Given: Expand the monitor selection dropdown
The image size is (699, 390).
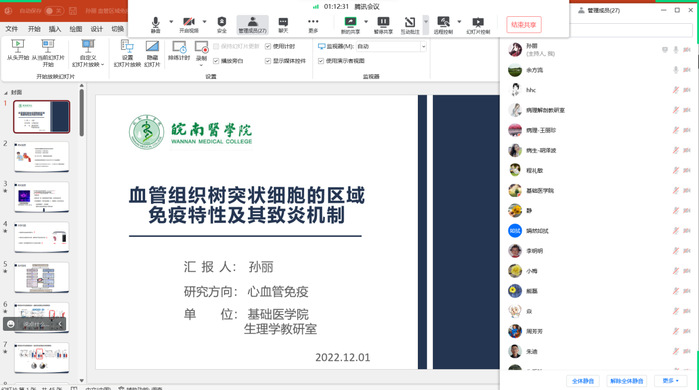Looking at the screenshot, I should pos(423,46).
